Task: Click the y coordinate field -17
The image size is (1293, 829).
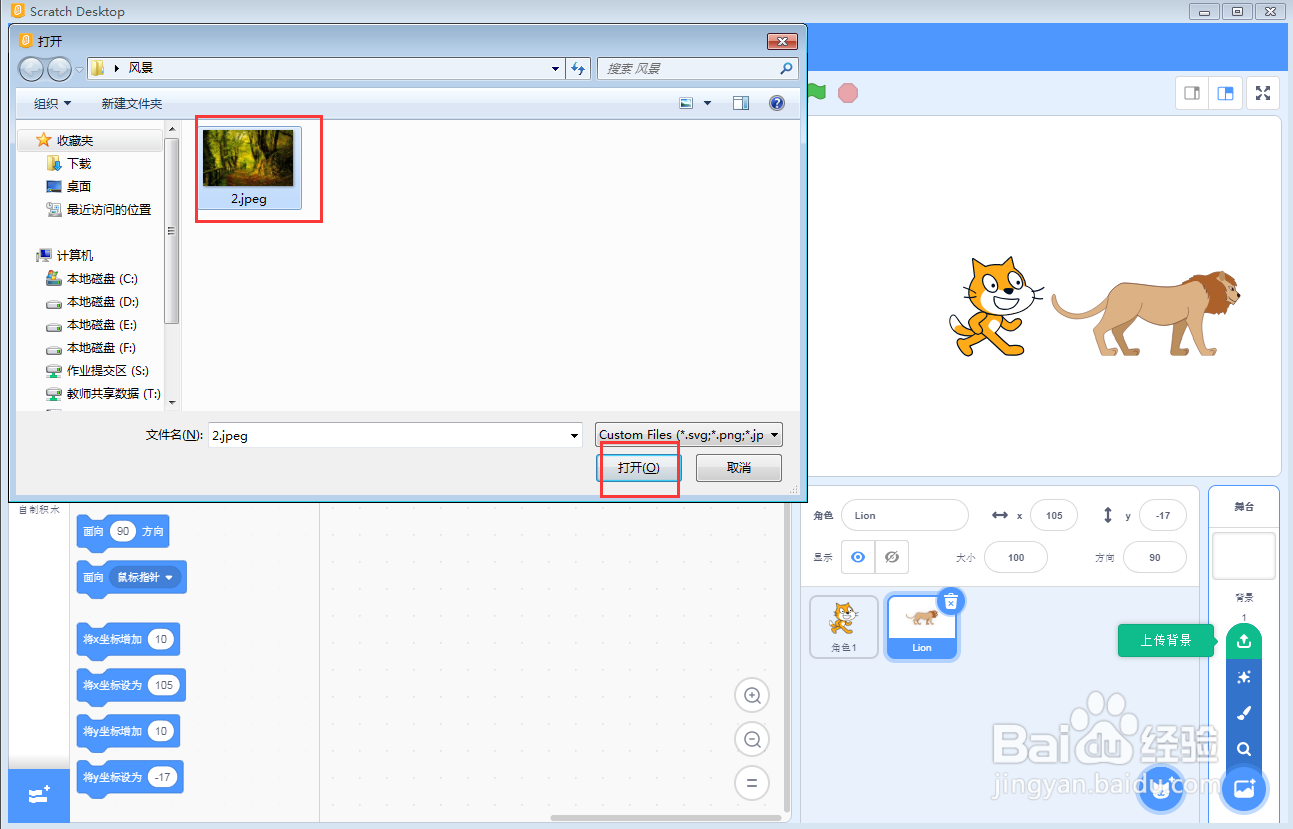Action: click(1163, 515)
